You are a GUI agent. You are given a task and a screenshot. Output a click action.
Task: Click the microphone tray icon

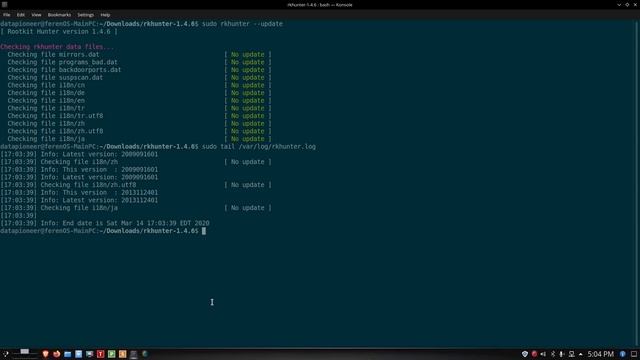pyautogui.click(x=562, y=354)
